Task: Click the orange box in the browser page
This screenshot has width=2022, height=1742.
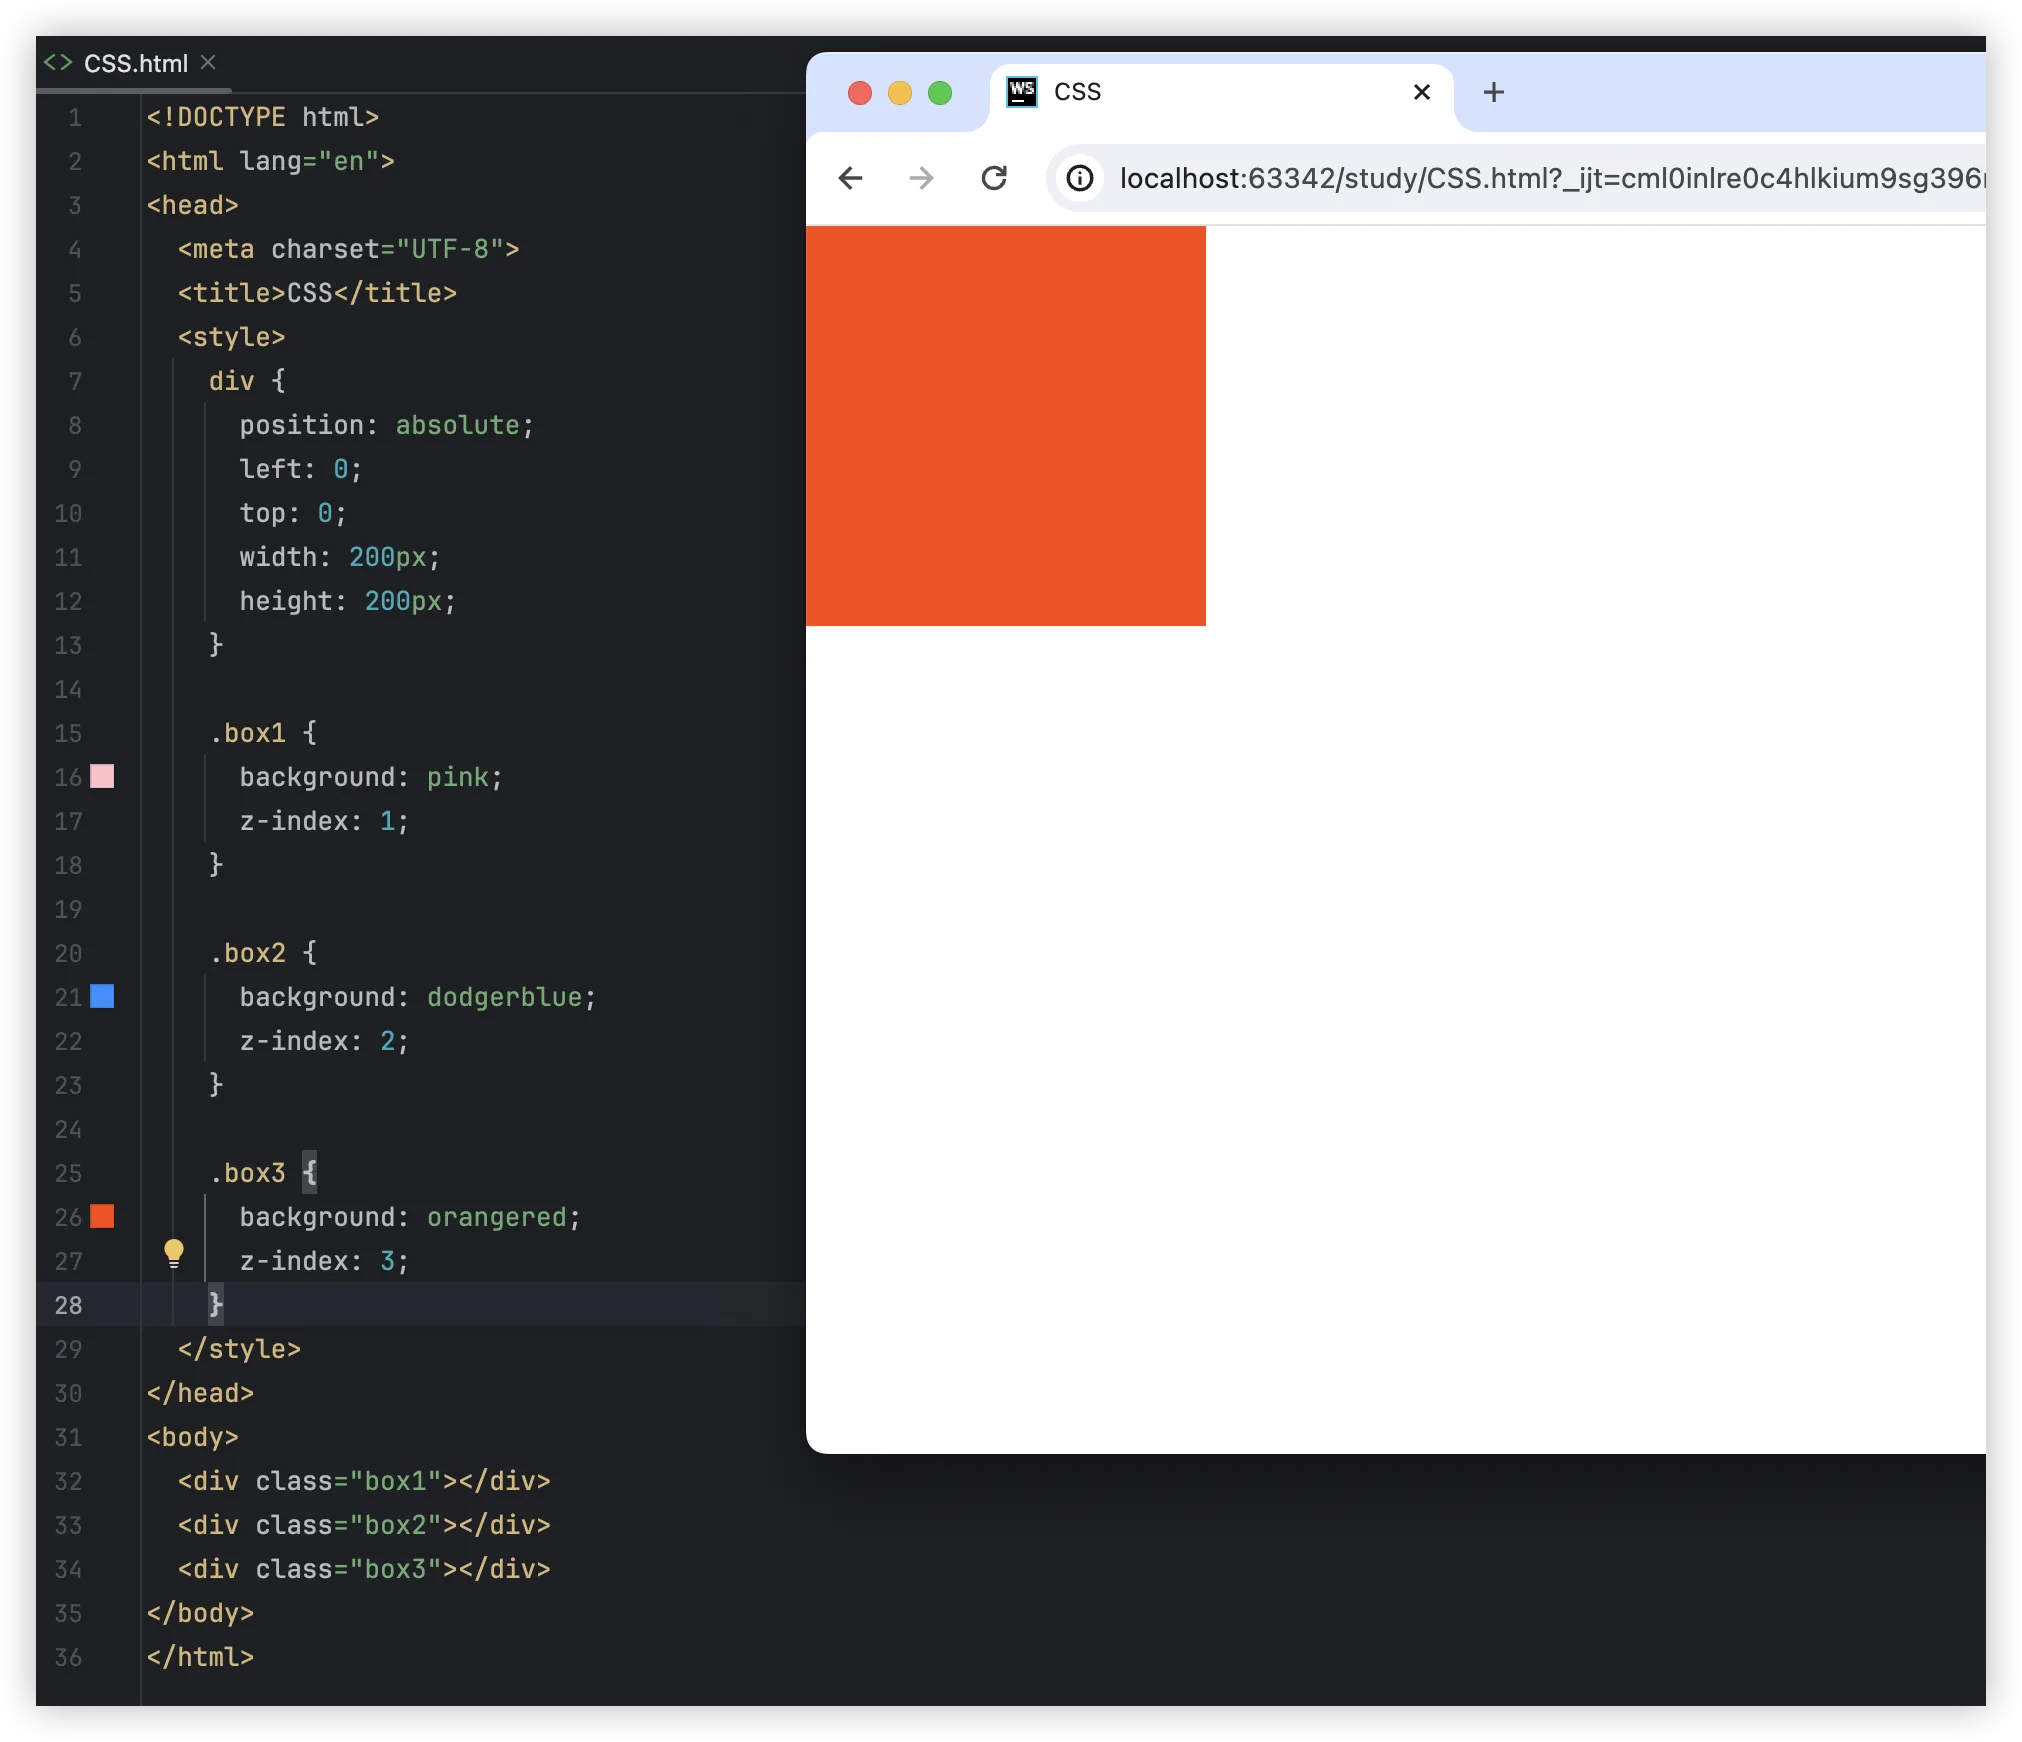Action: tap(1005, 426)
